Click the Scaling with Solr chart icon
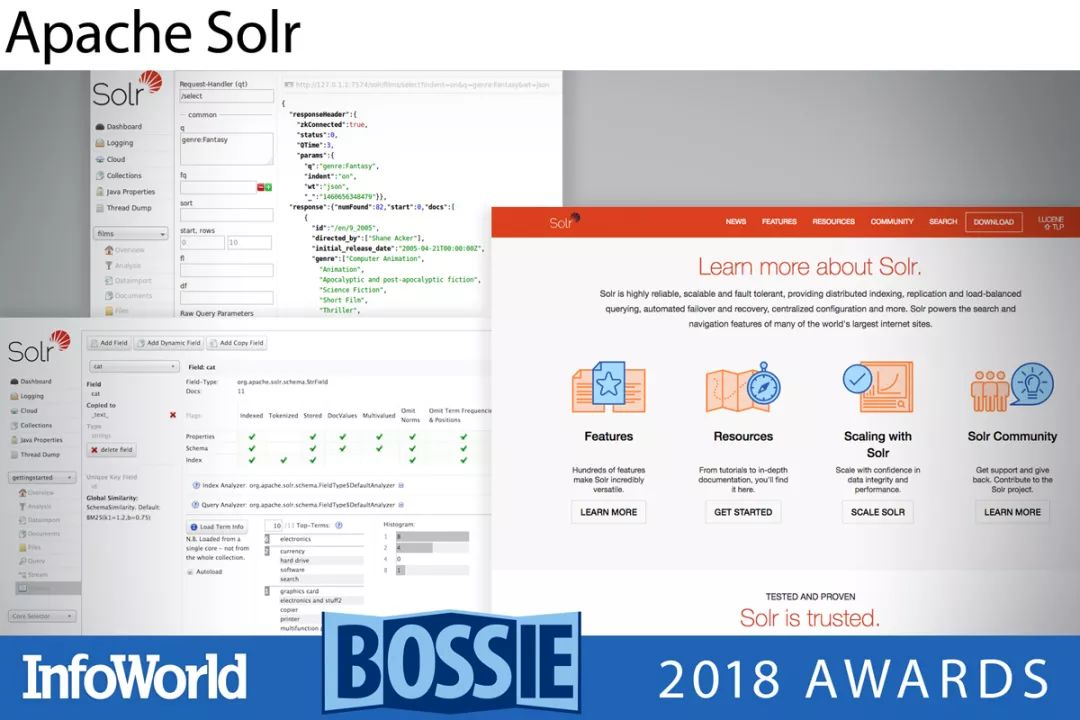1080x720 pixels. (x=878, y=387)
